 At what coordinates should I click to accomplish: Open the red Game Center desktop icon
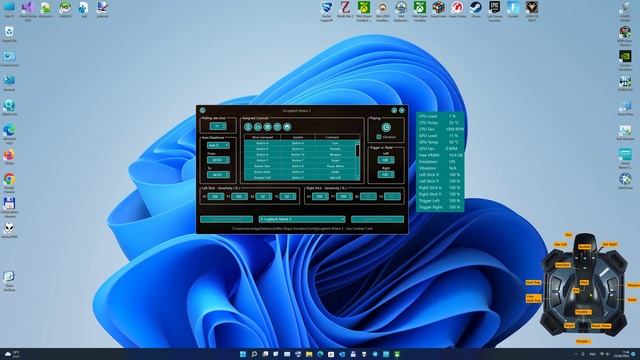pos(457,9)
